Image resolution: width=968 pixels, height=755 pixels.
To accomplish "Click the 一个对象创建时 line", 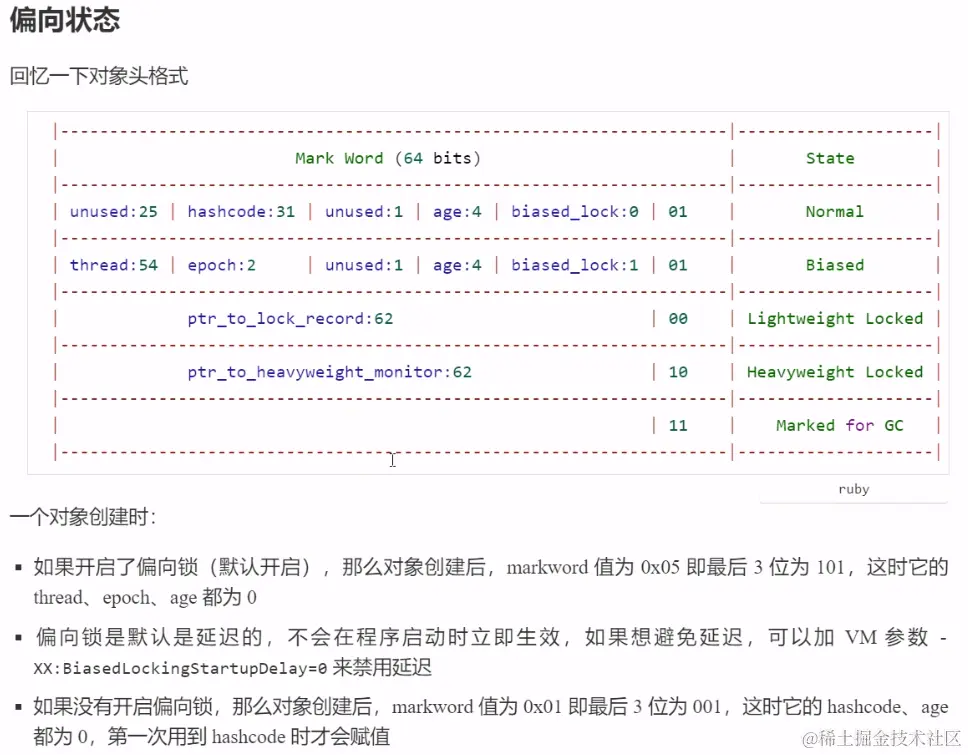I will [x=83, y=517].
